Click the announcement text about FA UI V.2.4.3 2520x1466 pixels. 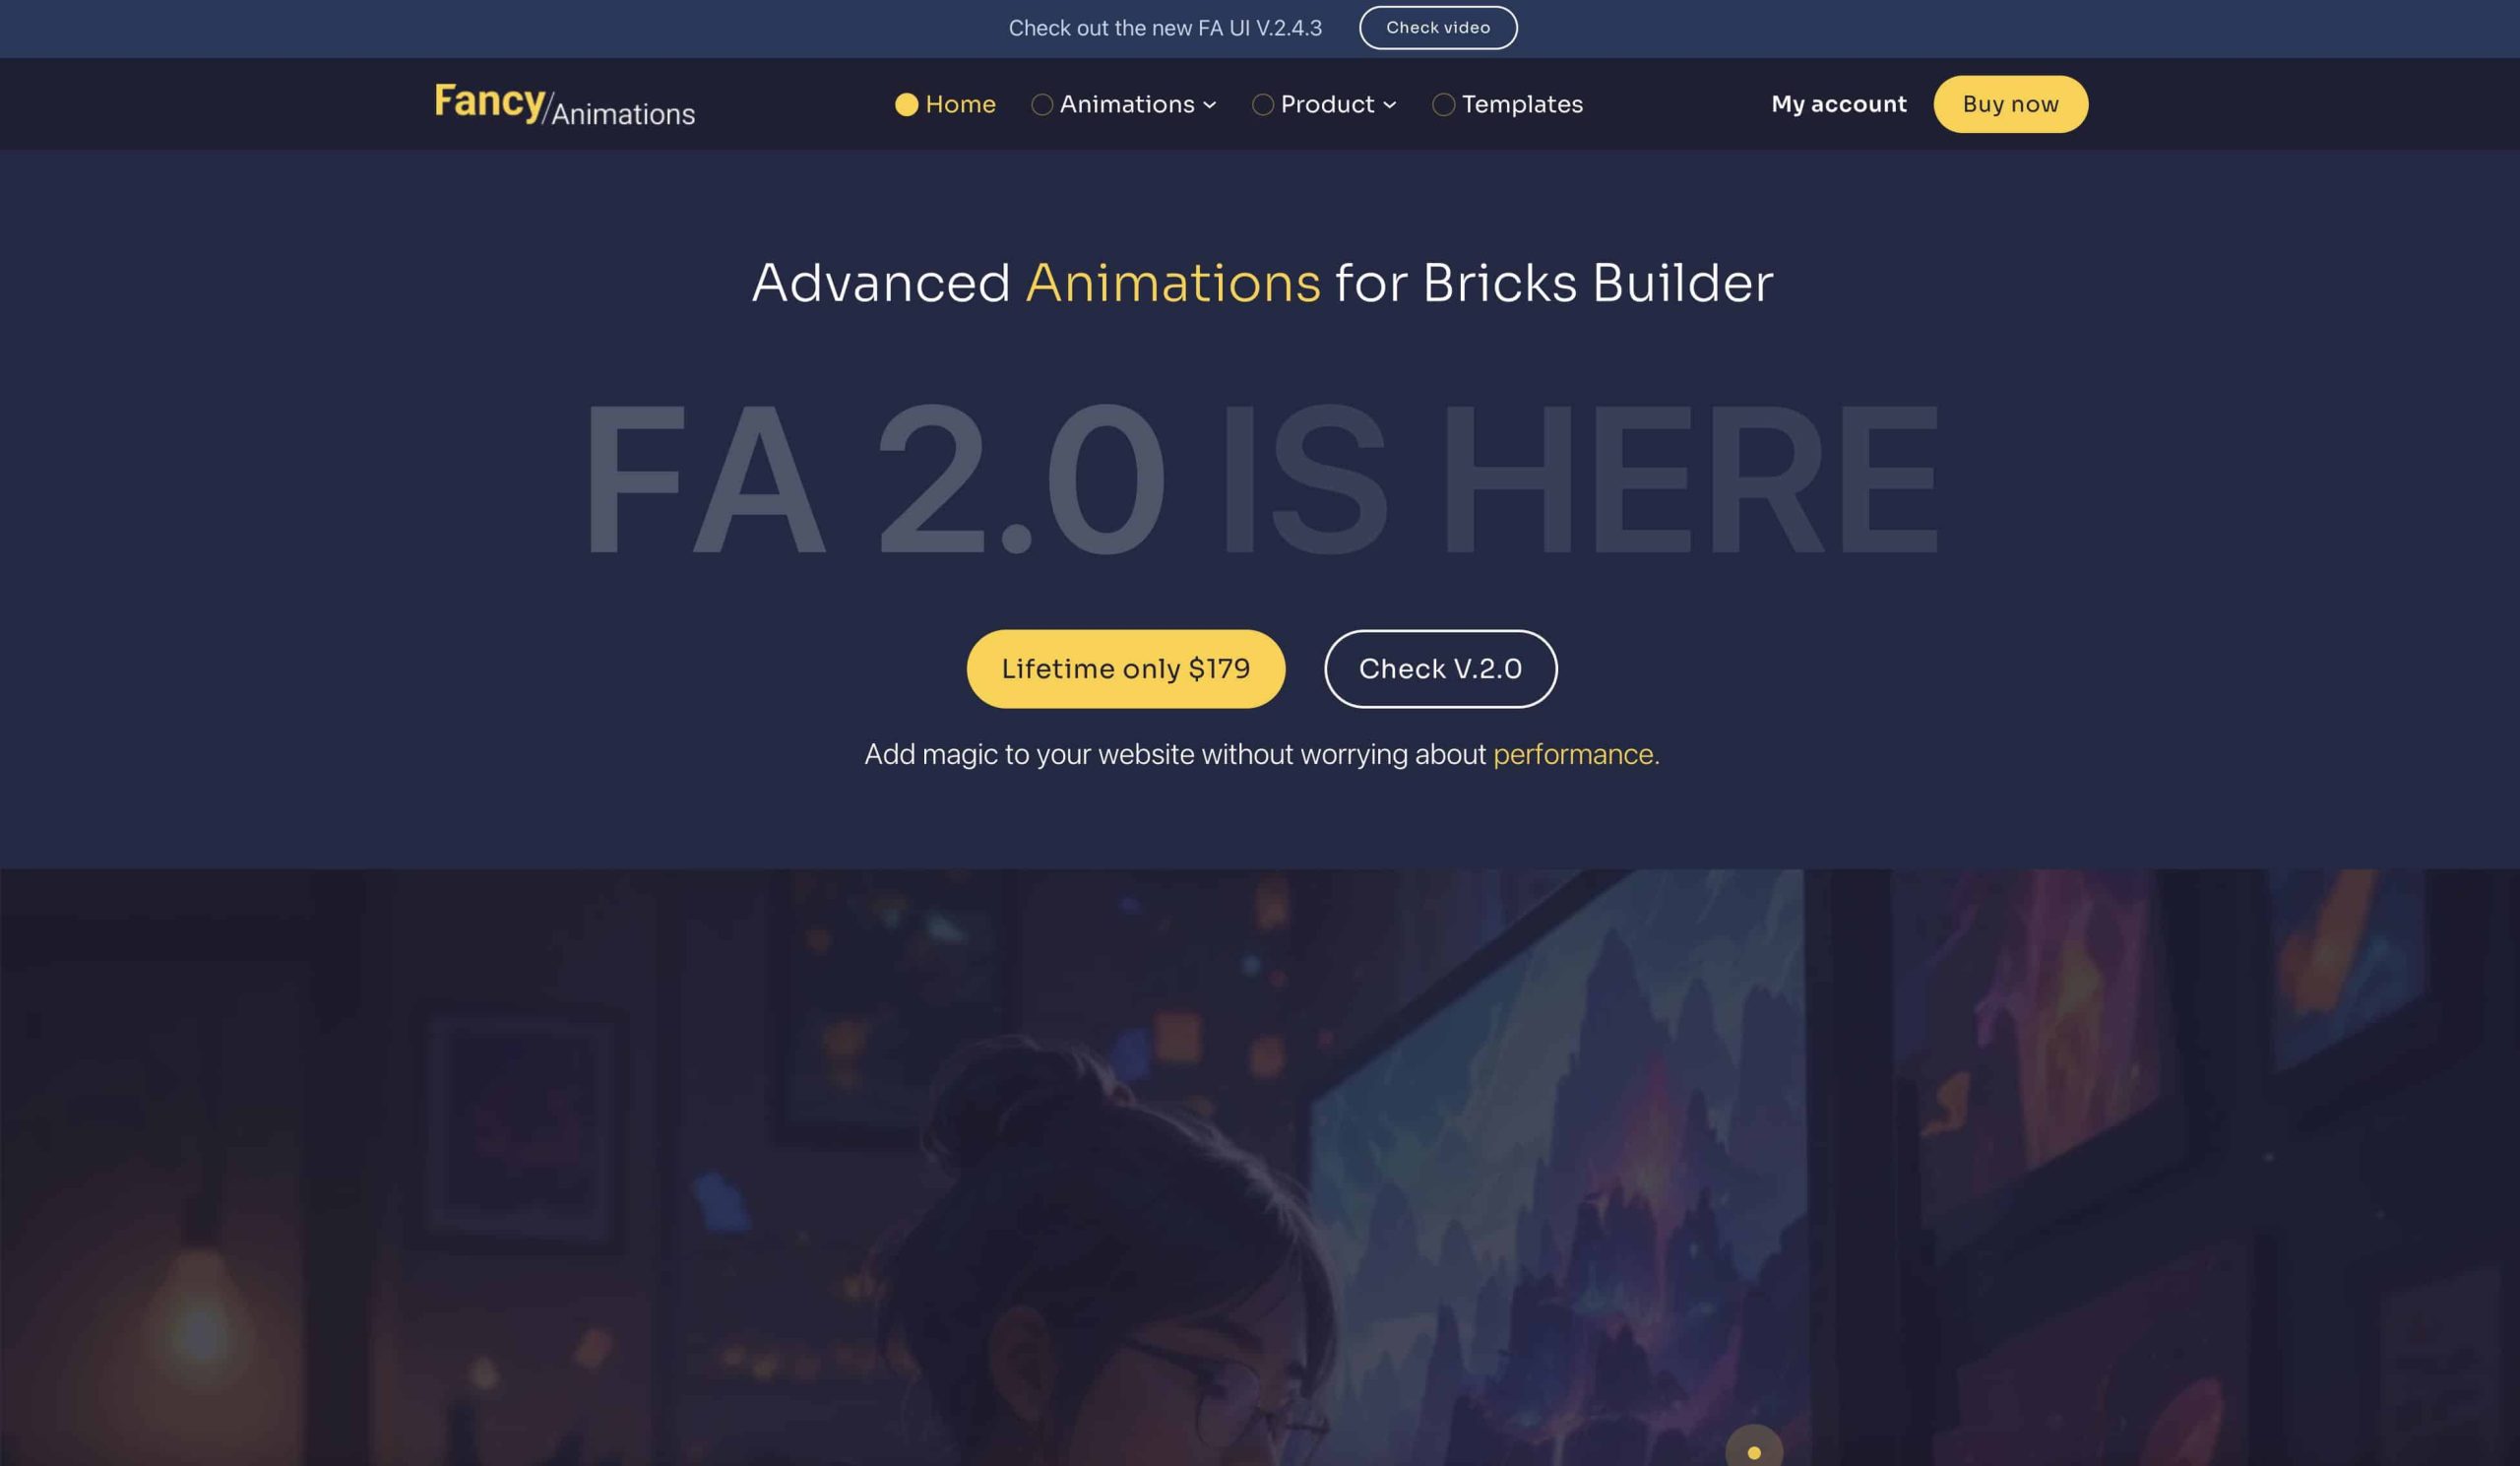(x=1164, y=28)
